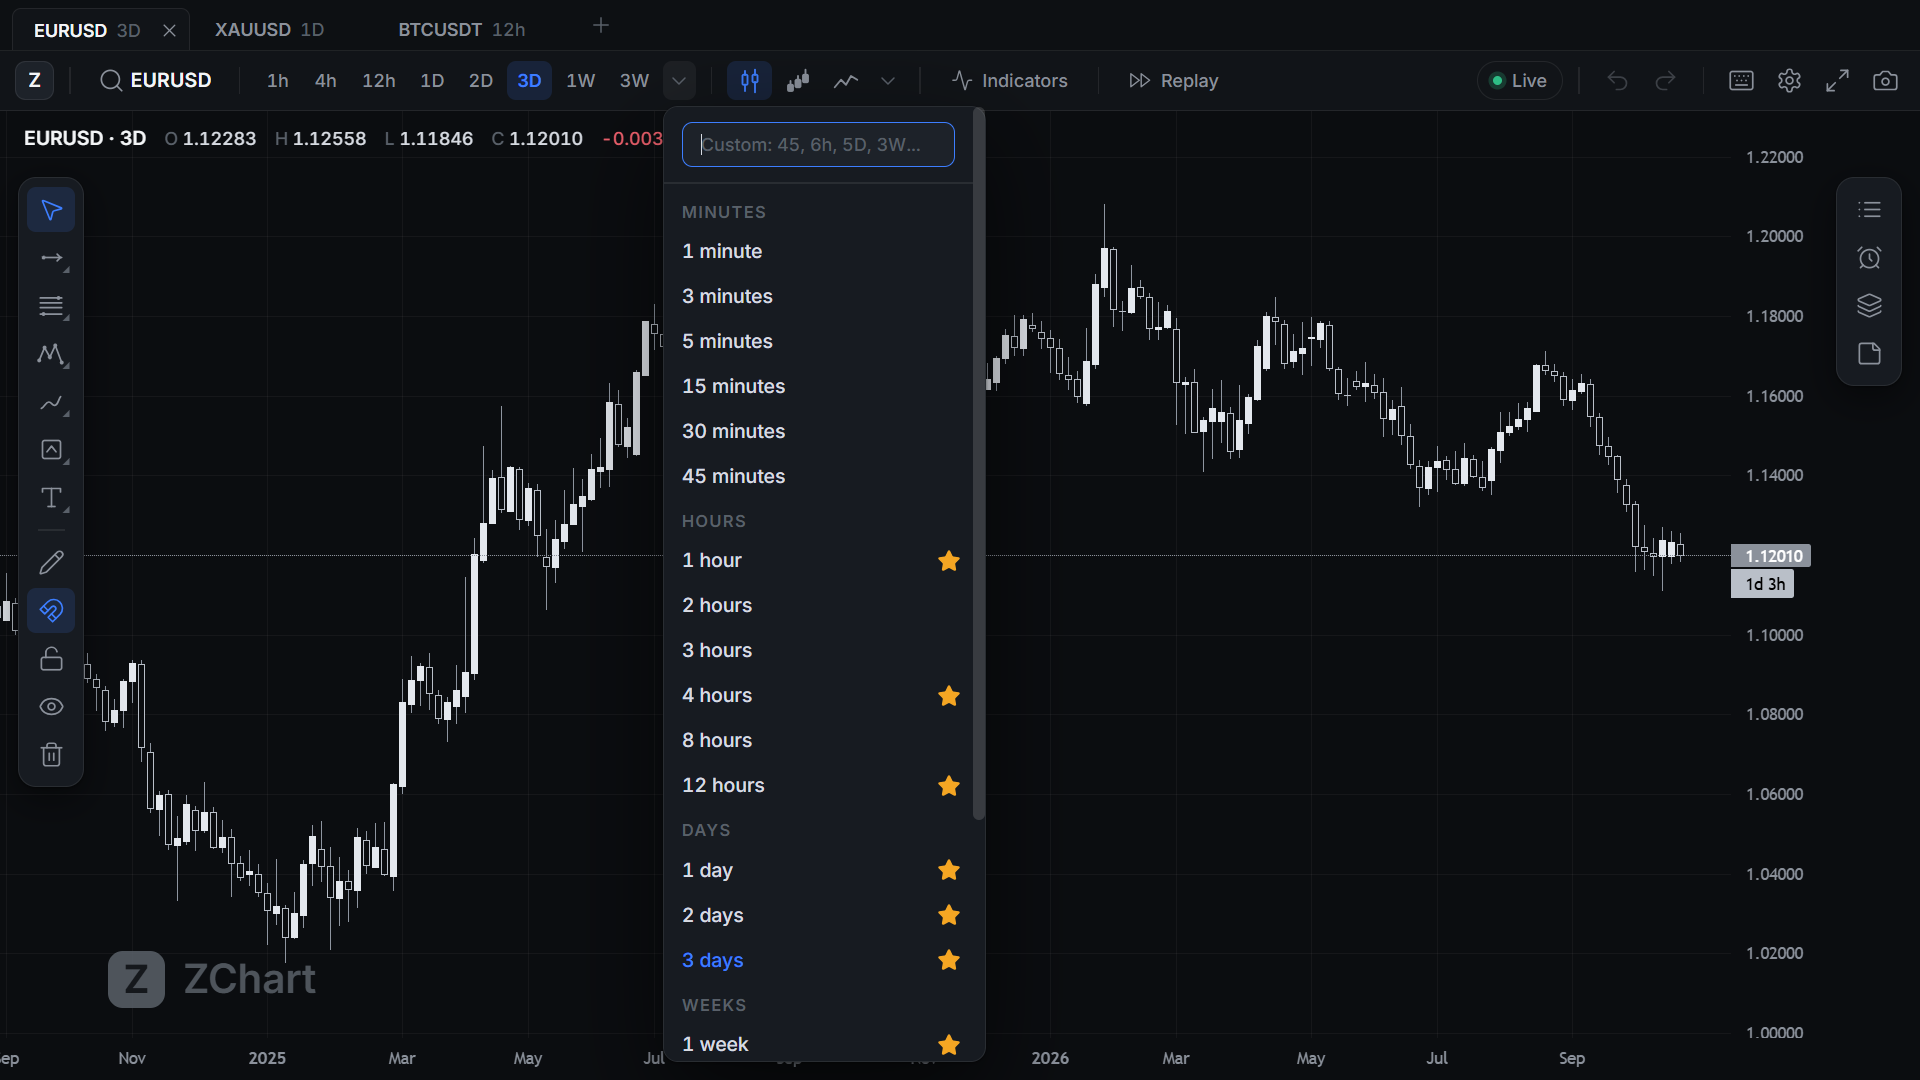Toggle drawings visibility eye icon
The image size is (1920, 1080).
51,706
